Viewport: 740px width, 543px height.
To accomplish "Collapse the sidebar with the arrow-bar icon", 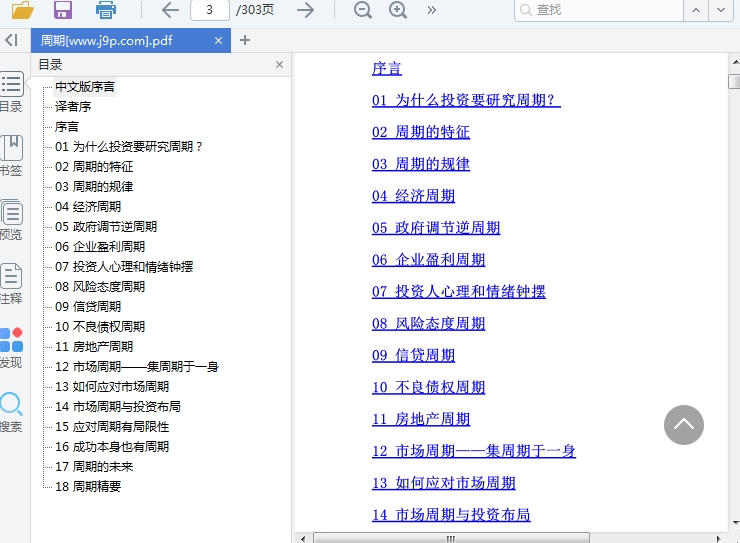I will click(12, 40).
